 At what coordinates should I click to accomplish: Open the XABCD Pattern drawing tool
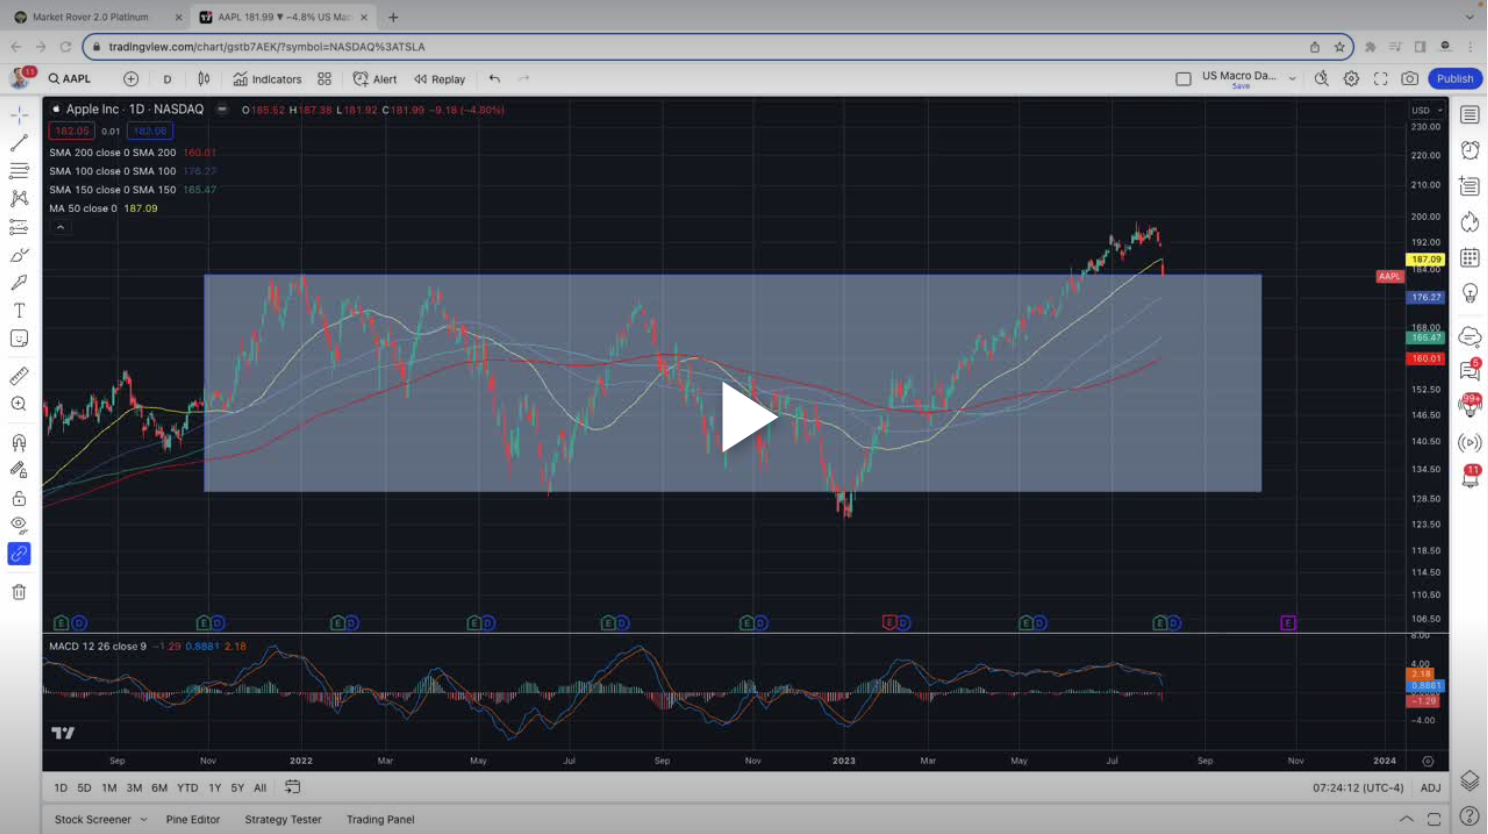18,198
